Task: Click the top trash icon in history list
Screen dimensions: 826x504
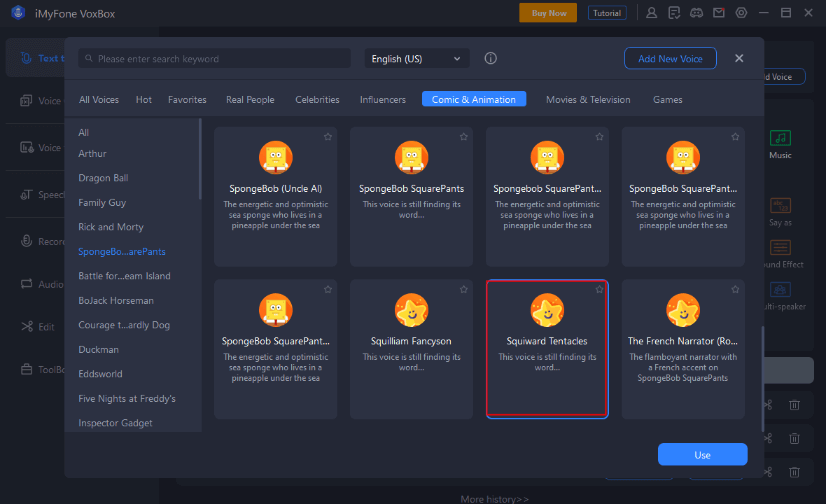Action: 794,405
